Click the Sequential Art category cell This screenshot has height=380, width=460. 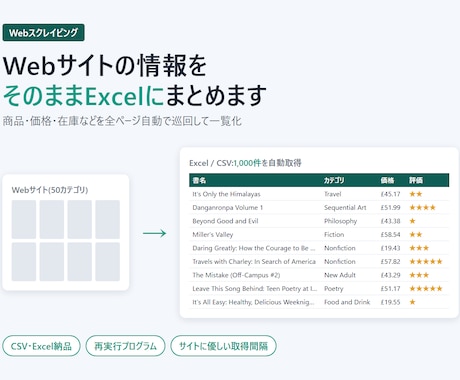click(x=345, y=207)
